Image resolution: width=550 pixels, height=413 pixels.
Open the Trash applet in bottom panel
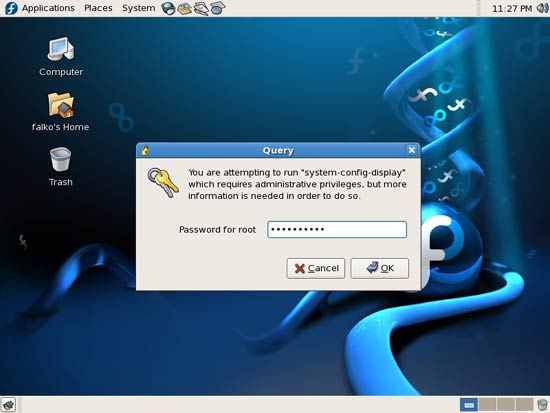[x=542, y=405]
